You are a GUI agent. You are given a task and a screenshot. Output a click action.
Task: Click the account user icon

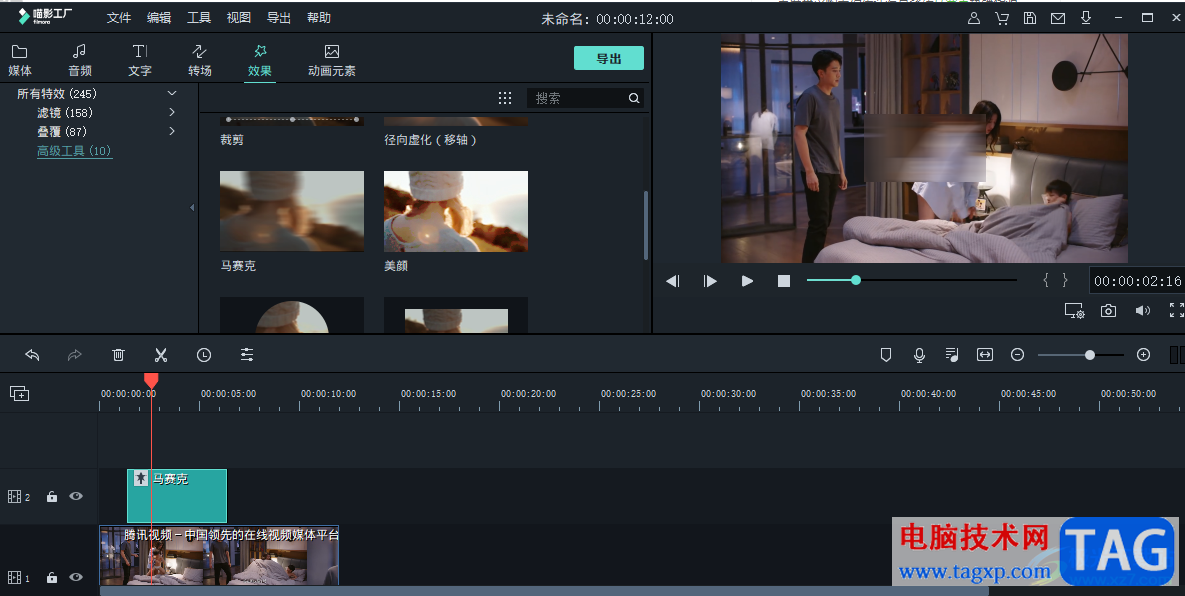click(974, 18)
